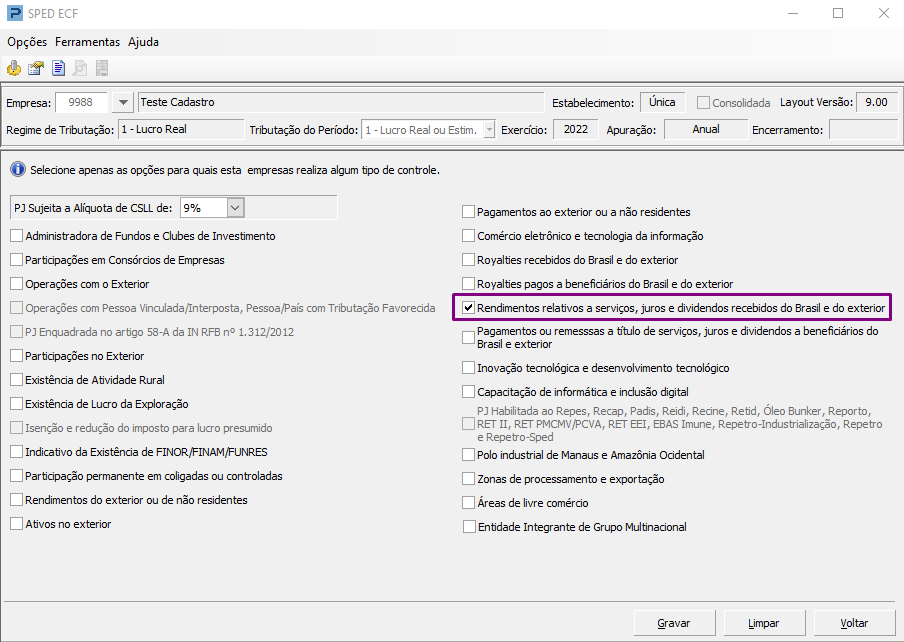This screenshot has height=642, width=904.
Task: Click the Encerramento field
Action: coord(863,130)
